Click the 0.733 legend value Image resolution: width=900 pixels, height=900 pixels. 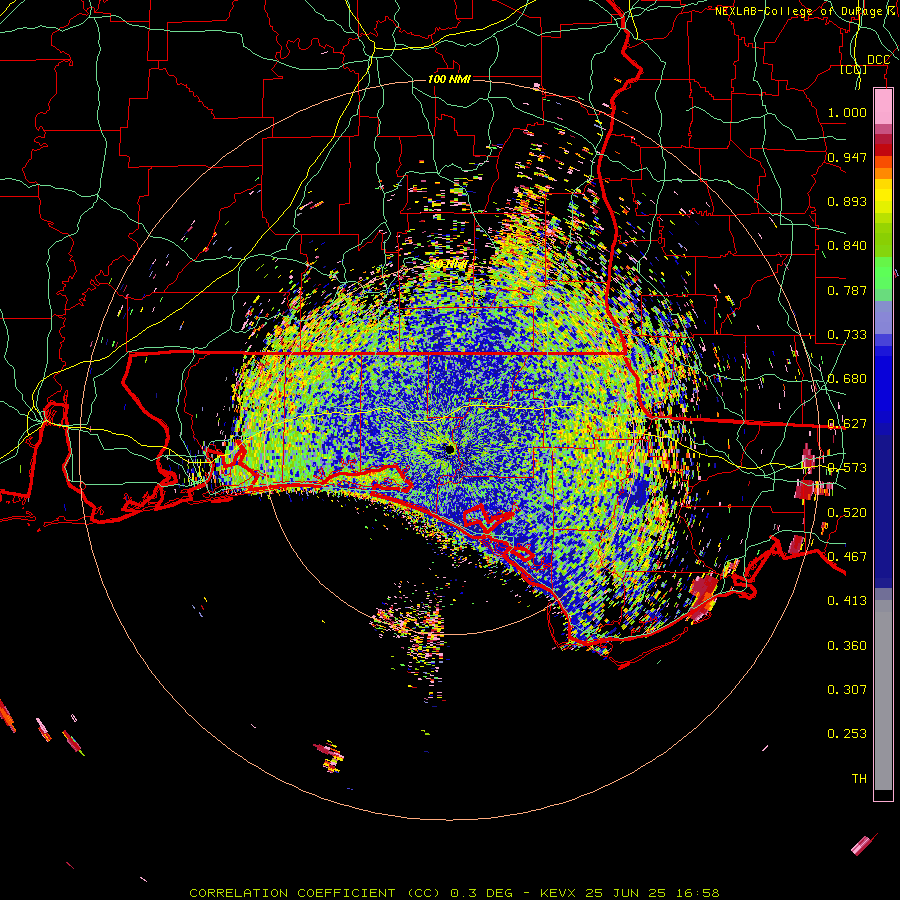pos(847,334)
